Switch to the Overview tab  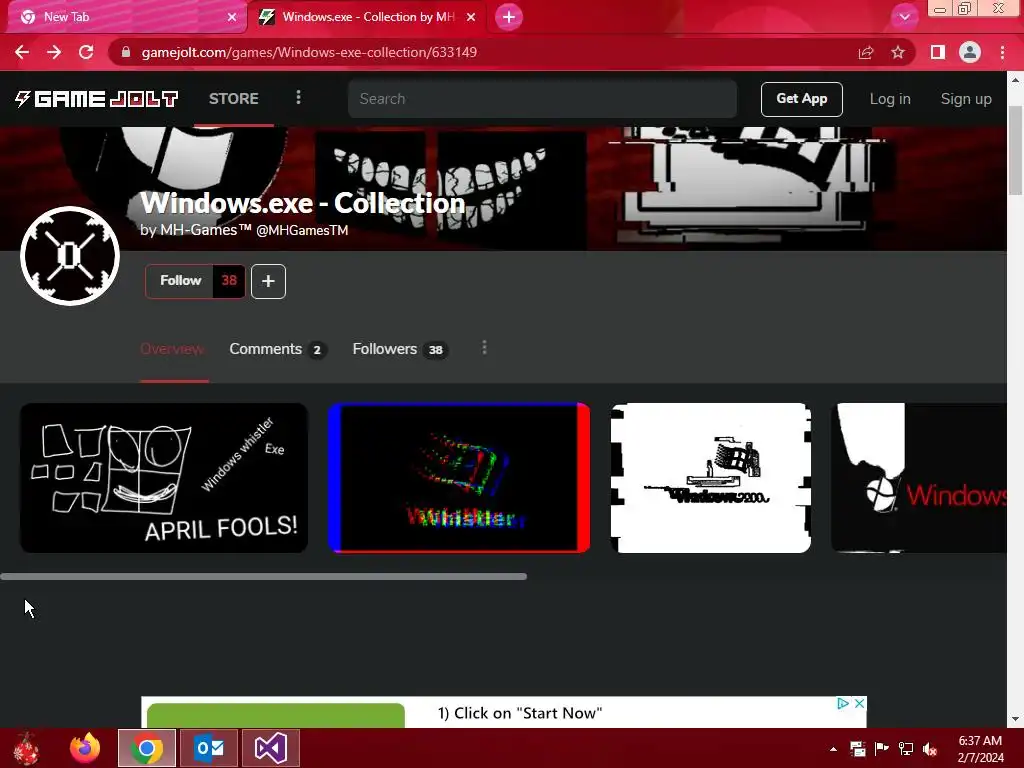tap(172, 349)
